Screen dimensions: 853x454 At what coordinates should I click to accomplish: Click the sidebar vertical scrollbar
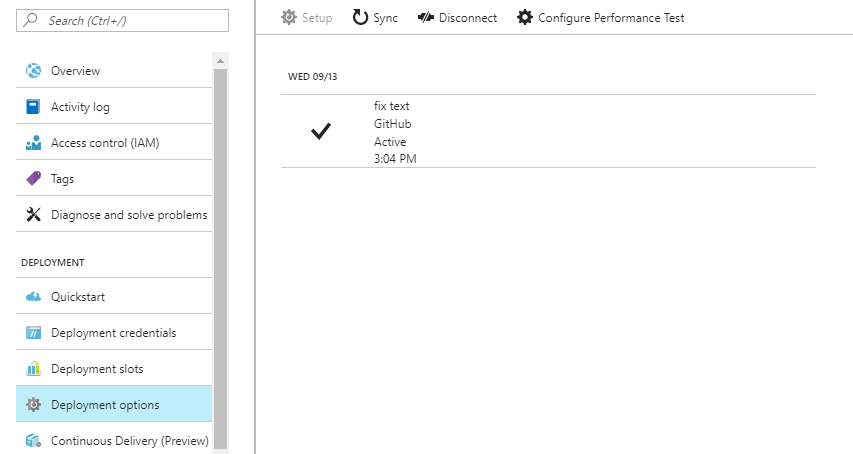(220, 250)
